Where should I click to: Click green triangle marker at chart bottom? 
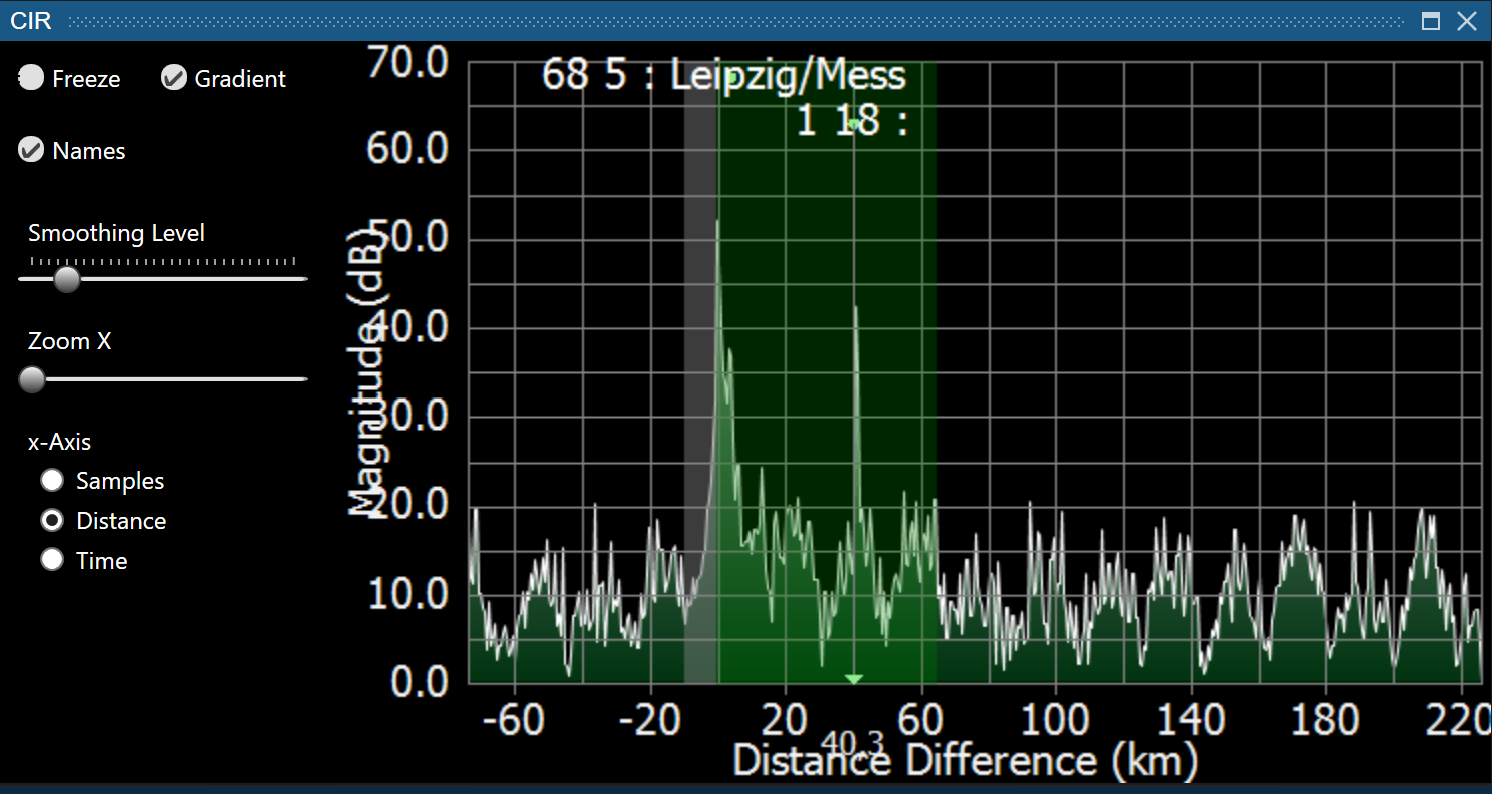853,679
